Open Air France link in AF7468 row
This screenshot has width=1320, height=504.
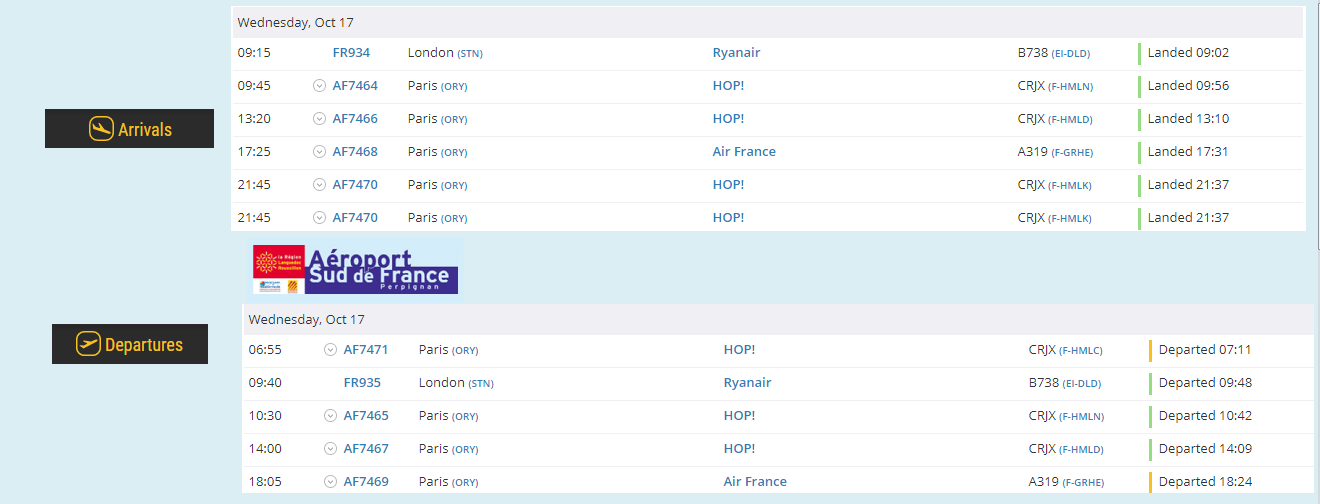point(744,152)
